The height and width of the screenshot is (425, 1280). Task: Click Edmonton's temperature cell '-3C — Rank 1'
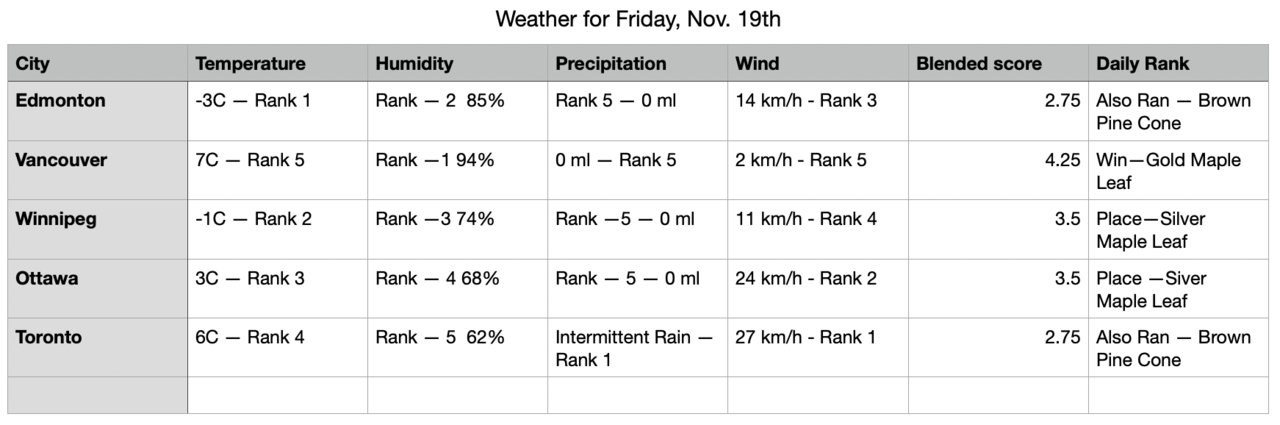[x=277, y=112]
